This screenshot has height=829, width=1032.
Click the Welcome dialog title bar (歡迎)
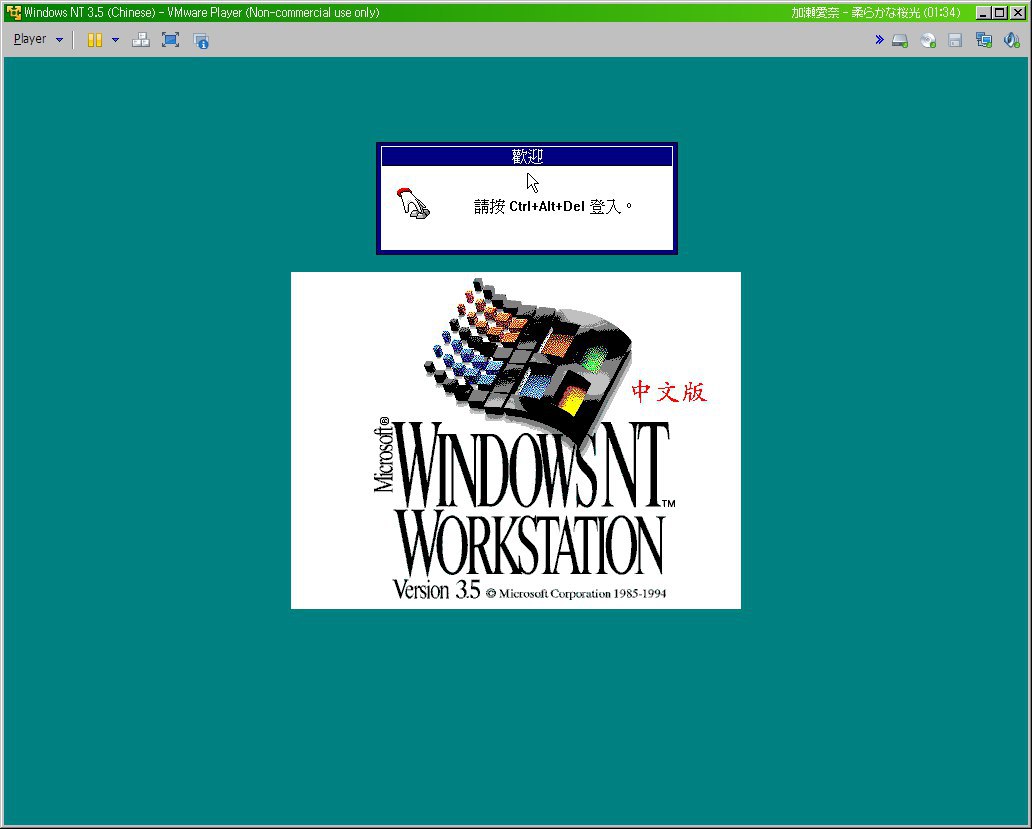pyautogui.click(x=527, y=157)
